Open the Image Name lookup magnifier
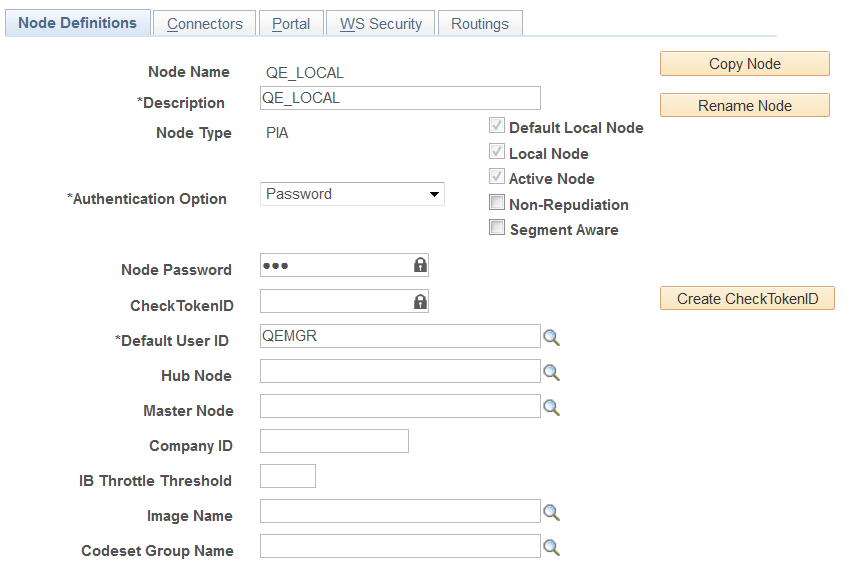The width and height of the screenshot is (854, 569). pos(551,512)
